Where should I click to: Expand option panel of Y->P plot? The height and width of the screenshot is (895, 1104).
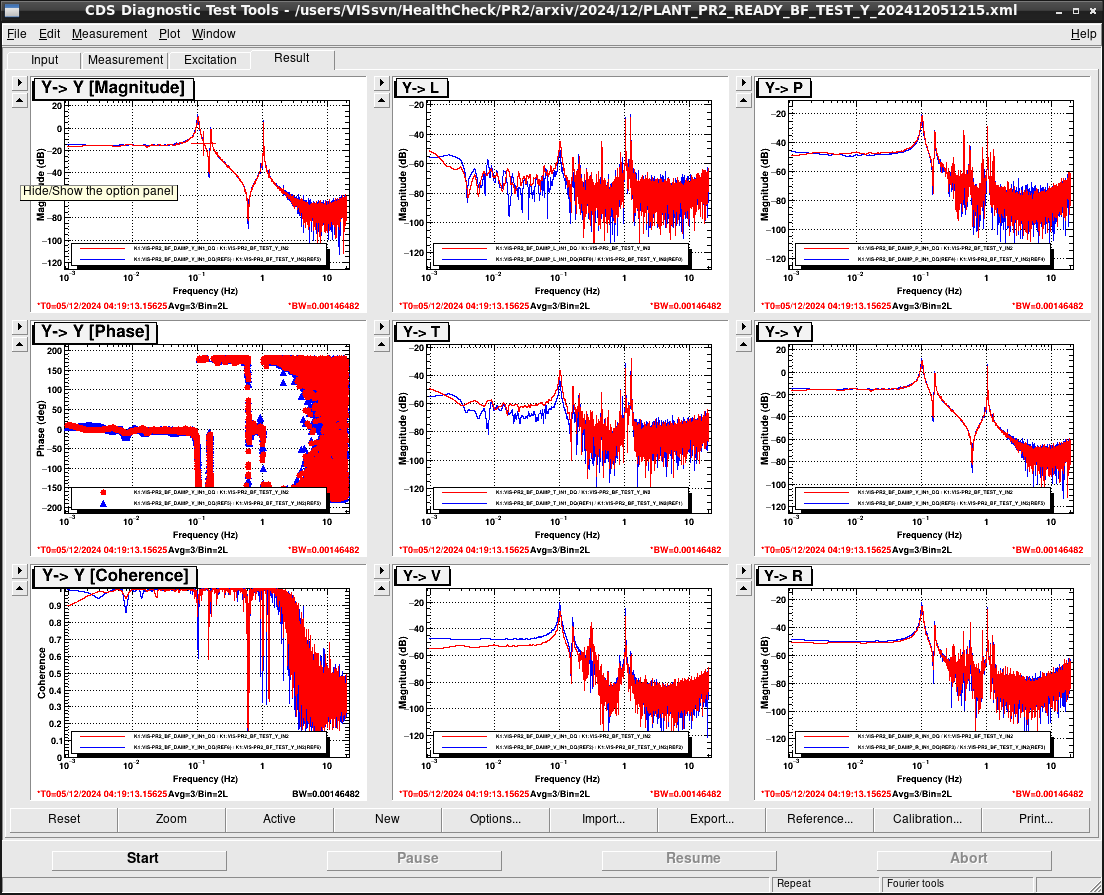click(x=744, y=82)
